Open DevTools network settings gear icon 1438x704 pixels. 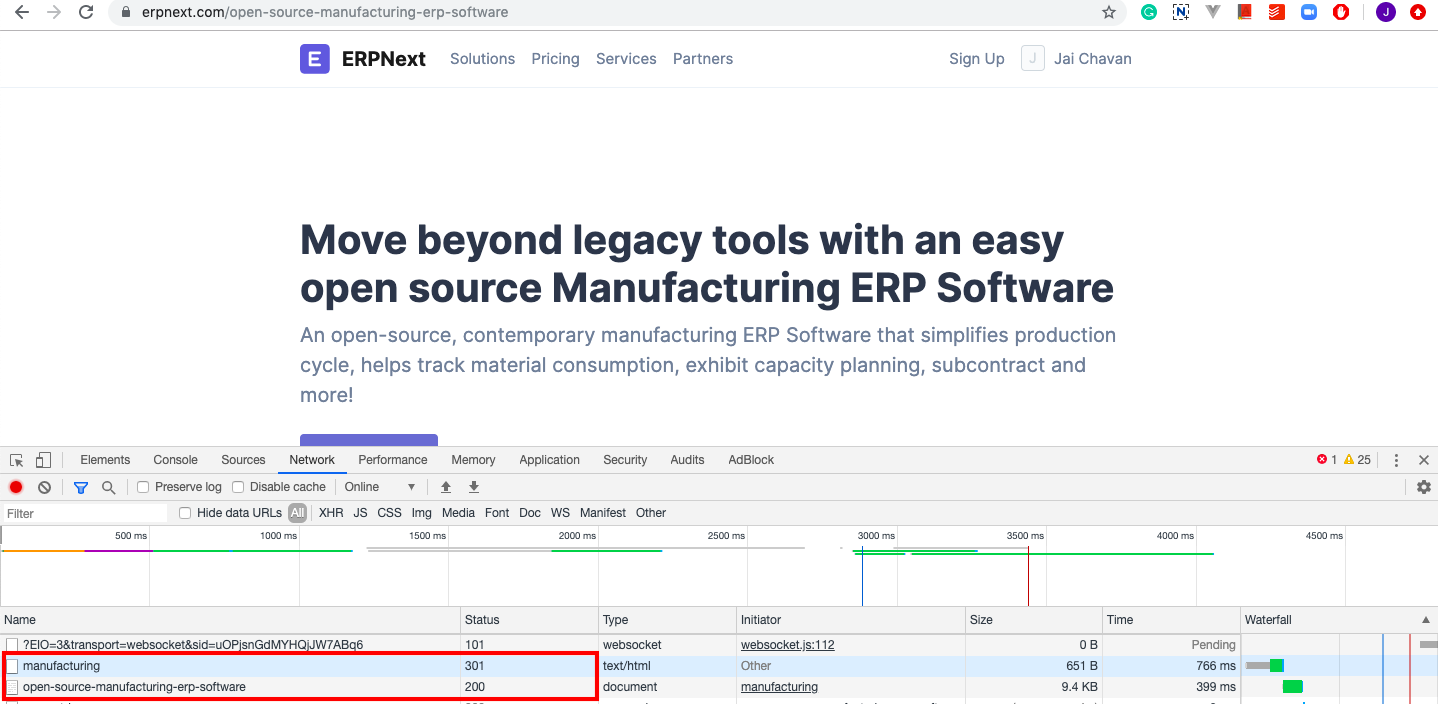pyautogui.click(x=1424, y=487)
